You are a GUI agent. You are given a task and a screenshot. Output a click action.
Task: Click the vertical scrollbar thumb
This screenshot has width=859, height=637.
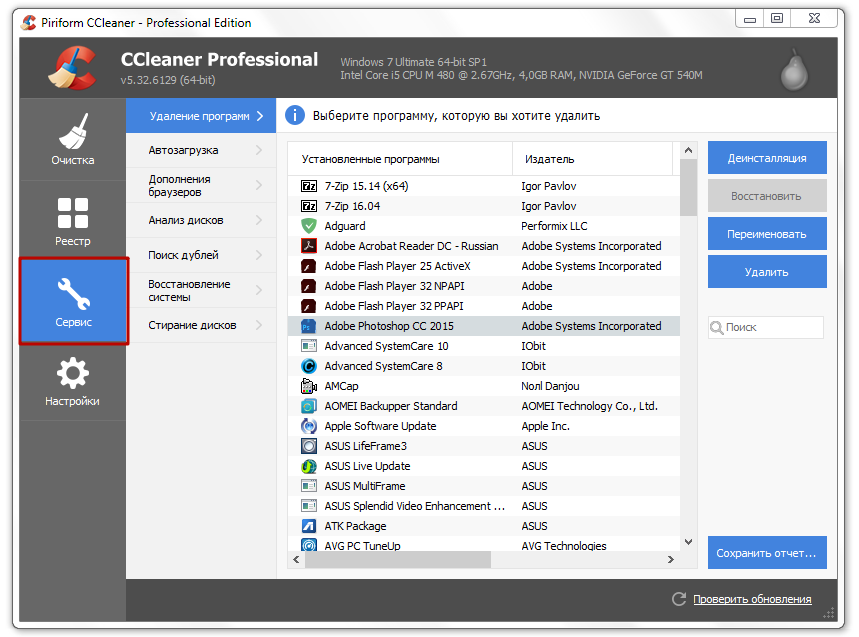coord(689,187)
